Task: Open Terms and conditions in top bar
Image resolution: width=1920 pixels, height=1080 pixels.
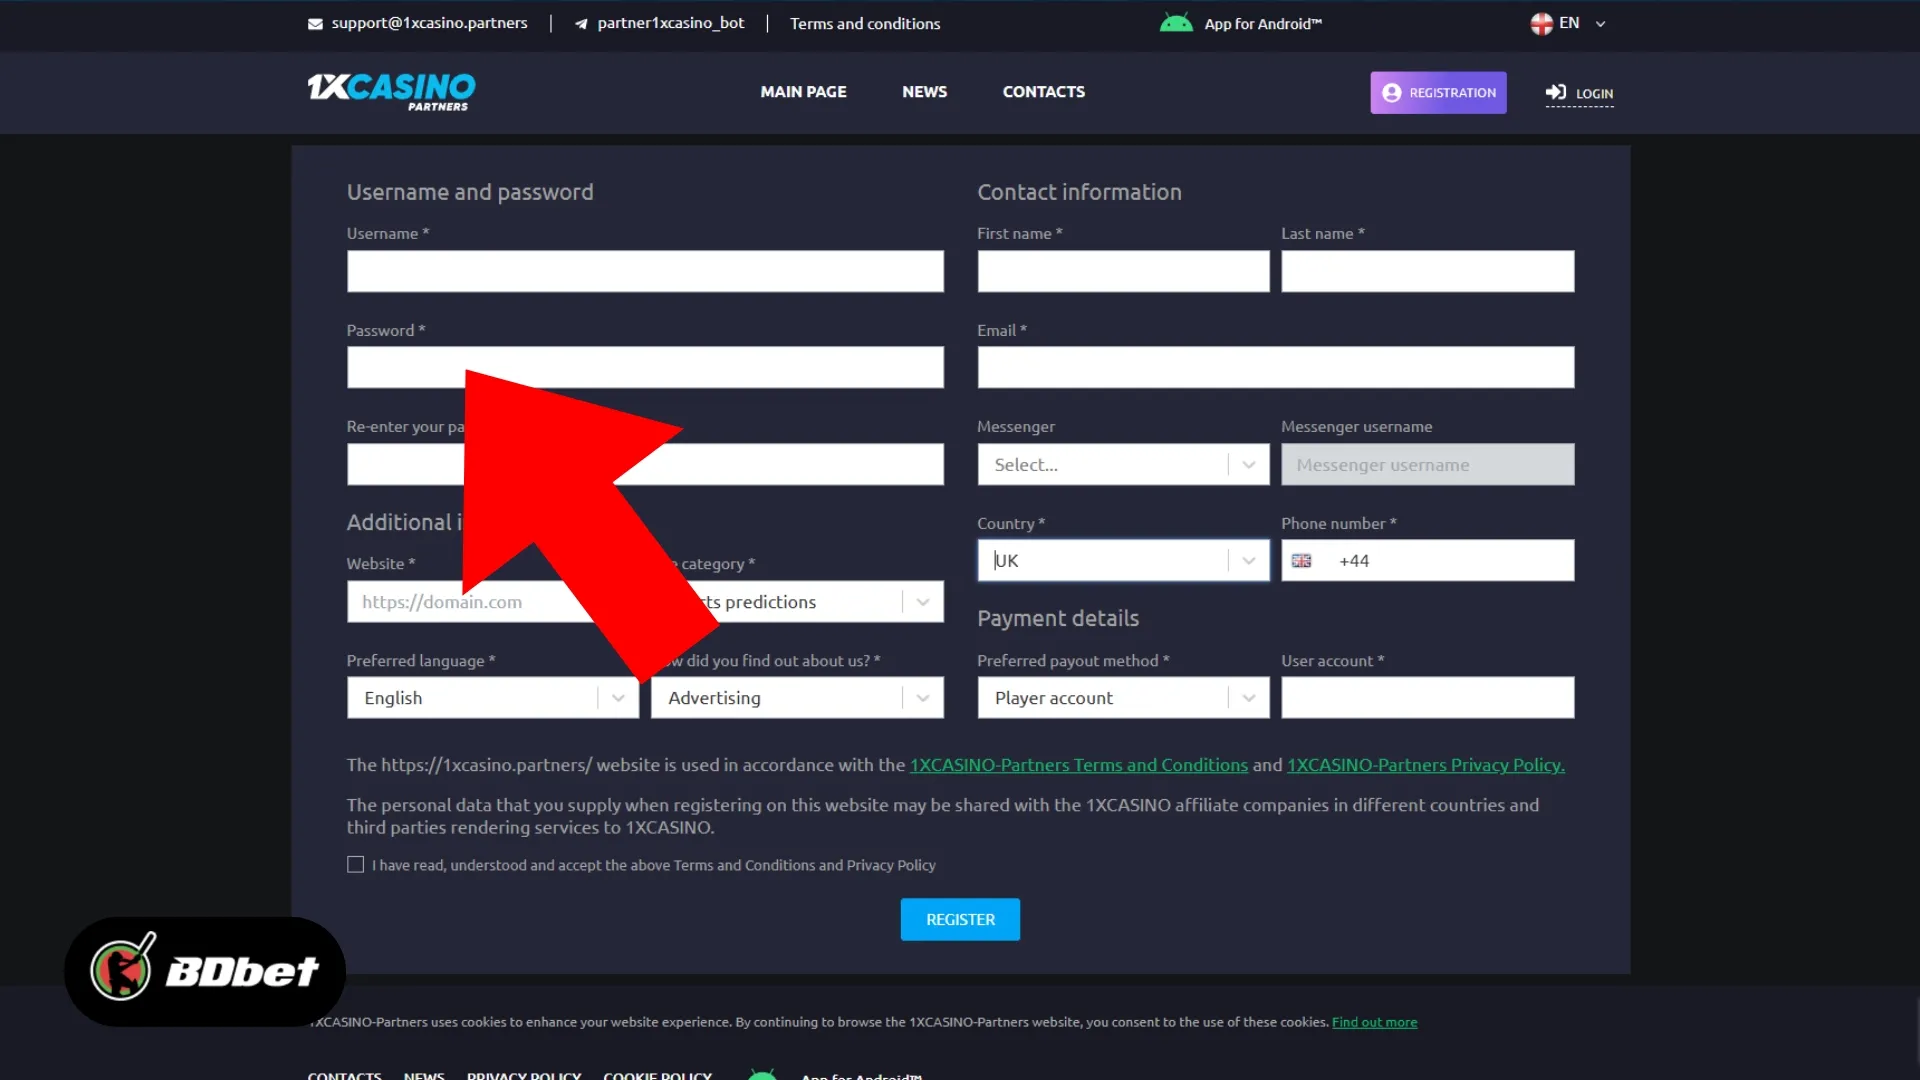Action: [865, 23]
